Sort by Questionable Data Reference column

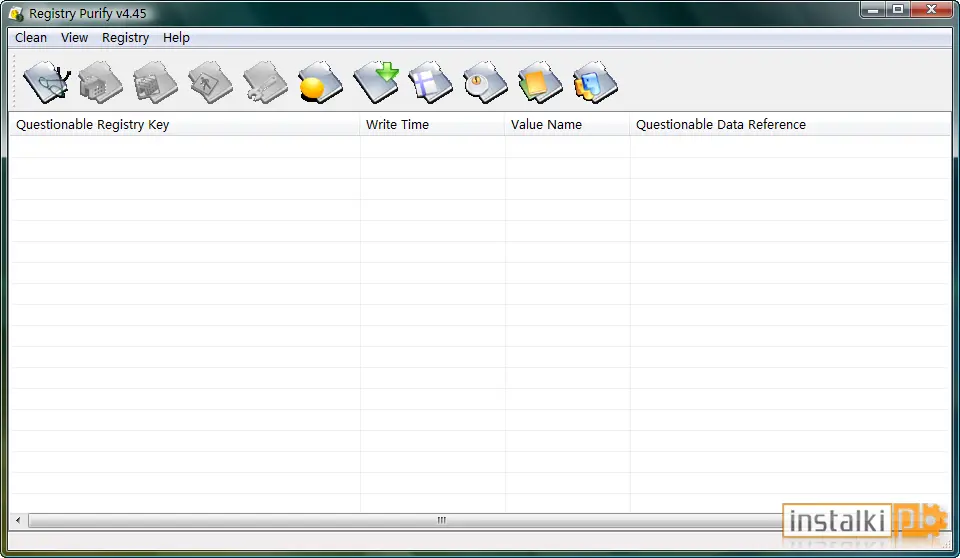pyautogui.click(x=790, y=124)
